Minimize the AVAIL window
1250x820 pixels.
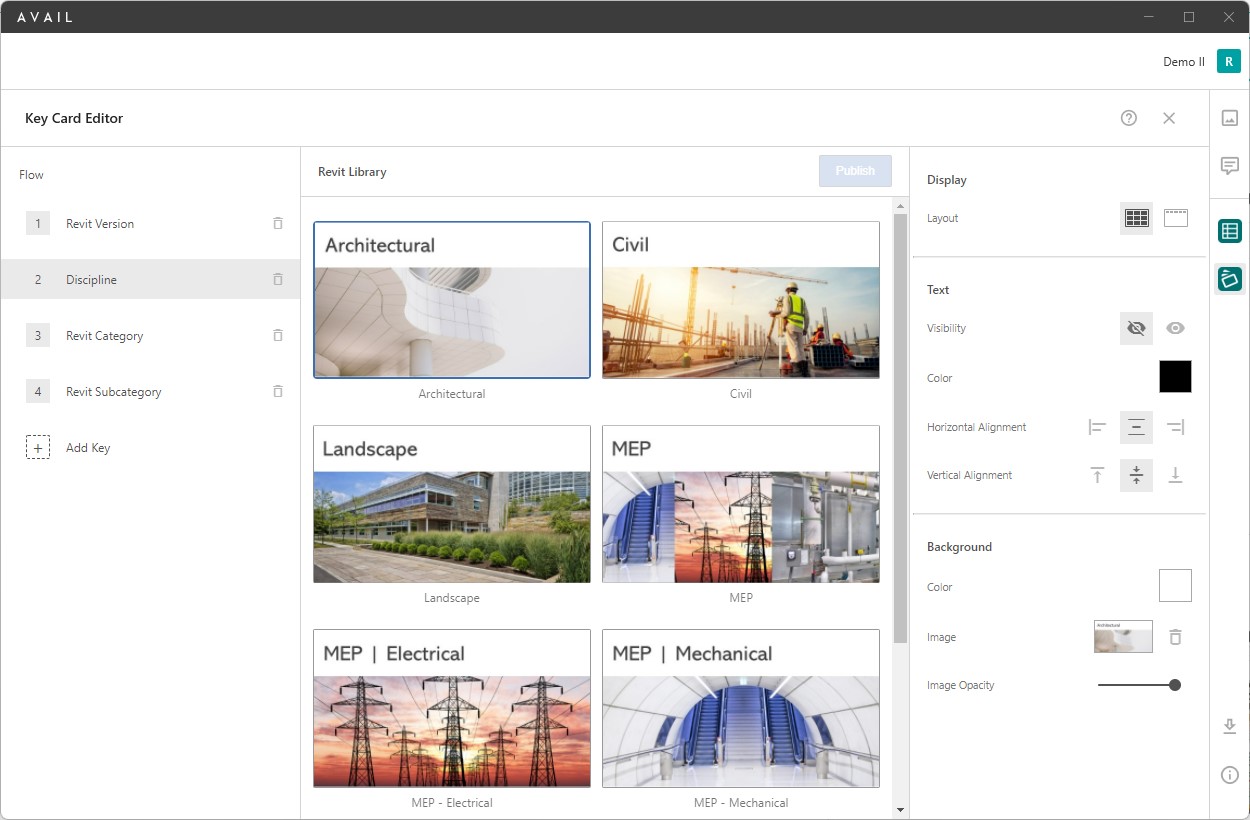point(1149,17)
